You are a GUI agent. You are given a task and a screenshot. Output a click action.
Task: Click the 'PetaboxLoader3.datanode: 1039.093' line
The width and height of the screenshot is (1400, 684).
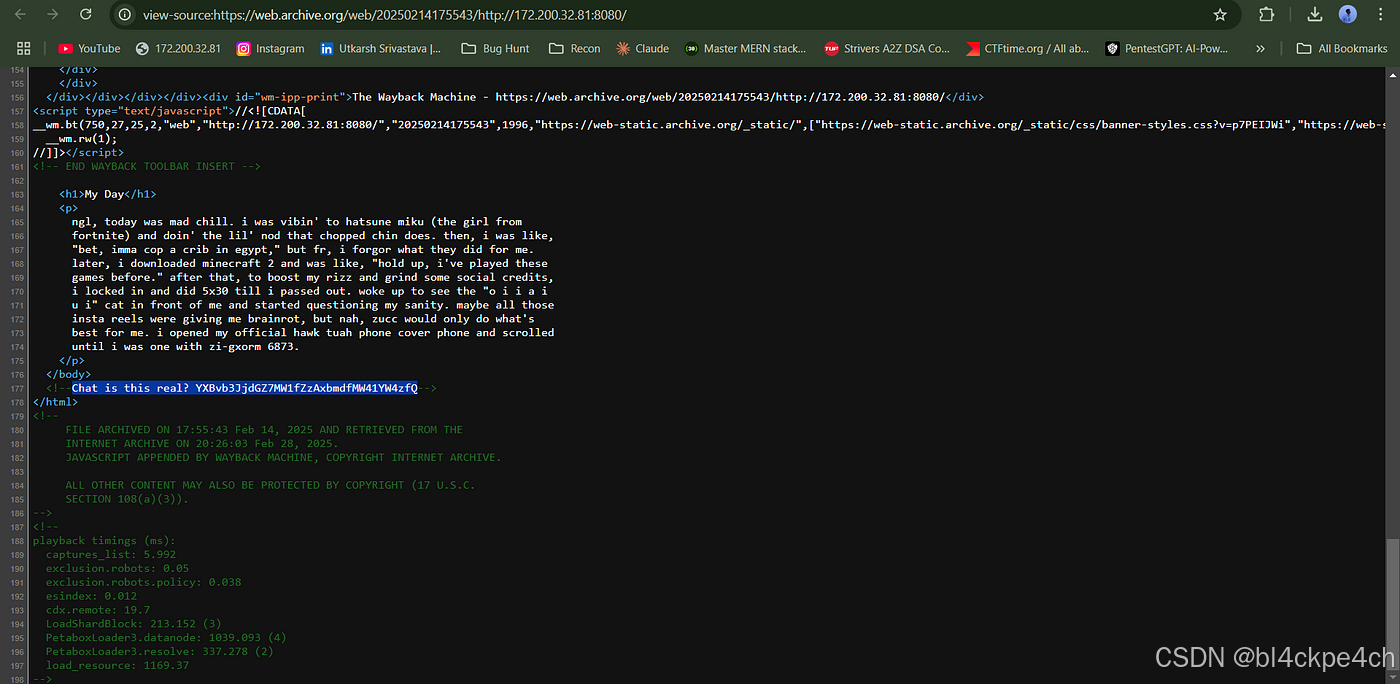[x=166, y=637]
